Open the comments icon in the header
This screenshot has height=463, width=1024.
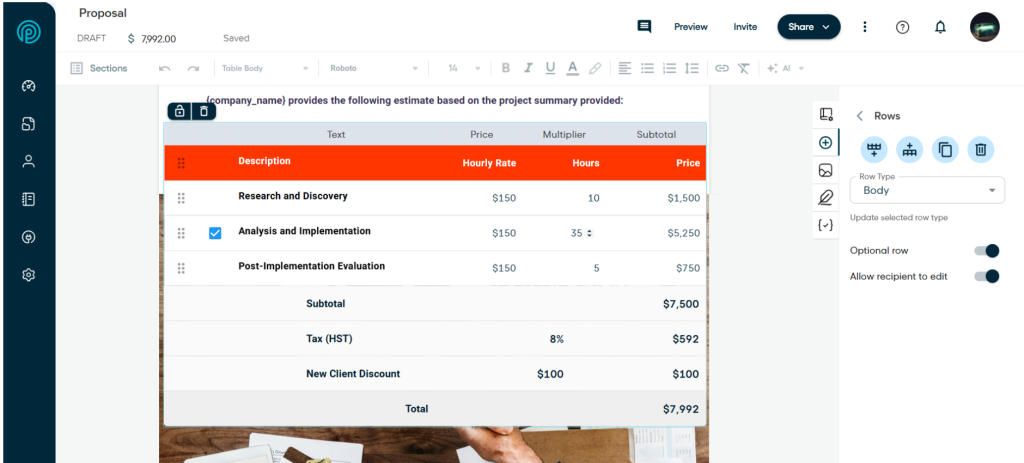click(644, 27)
